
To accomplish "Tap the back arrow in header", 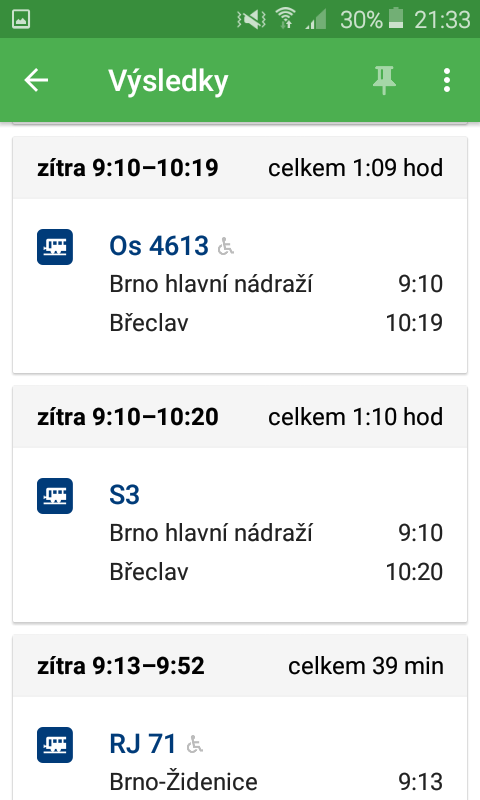I will (36, 81).
